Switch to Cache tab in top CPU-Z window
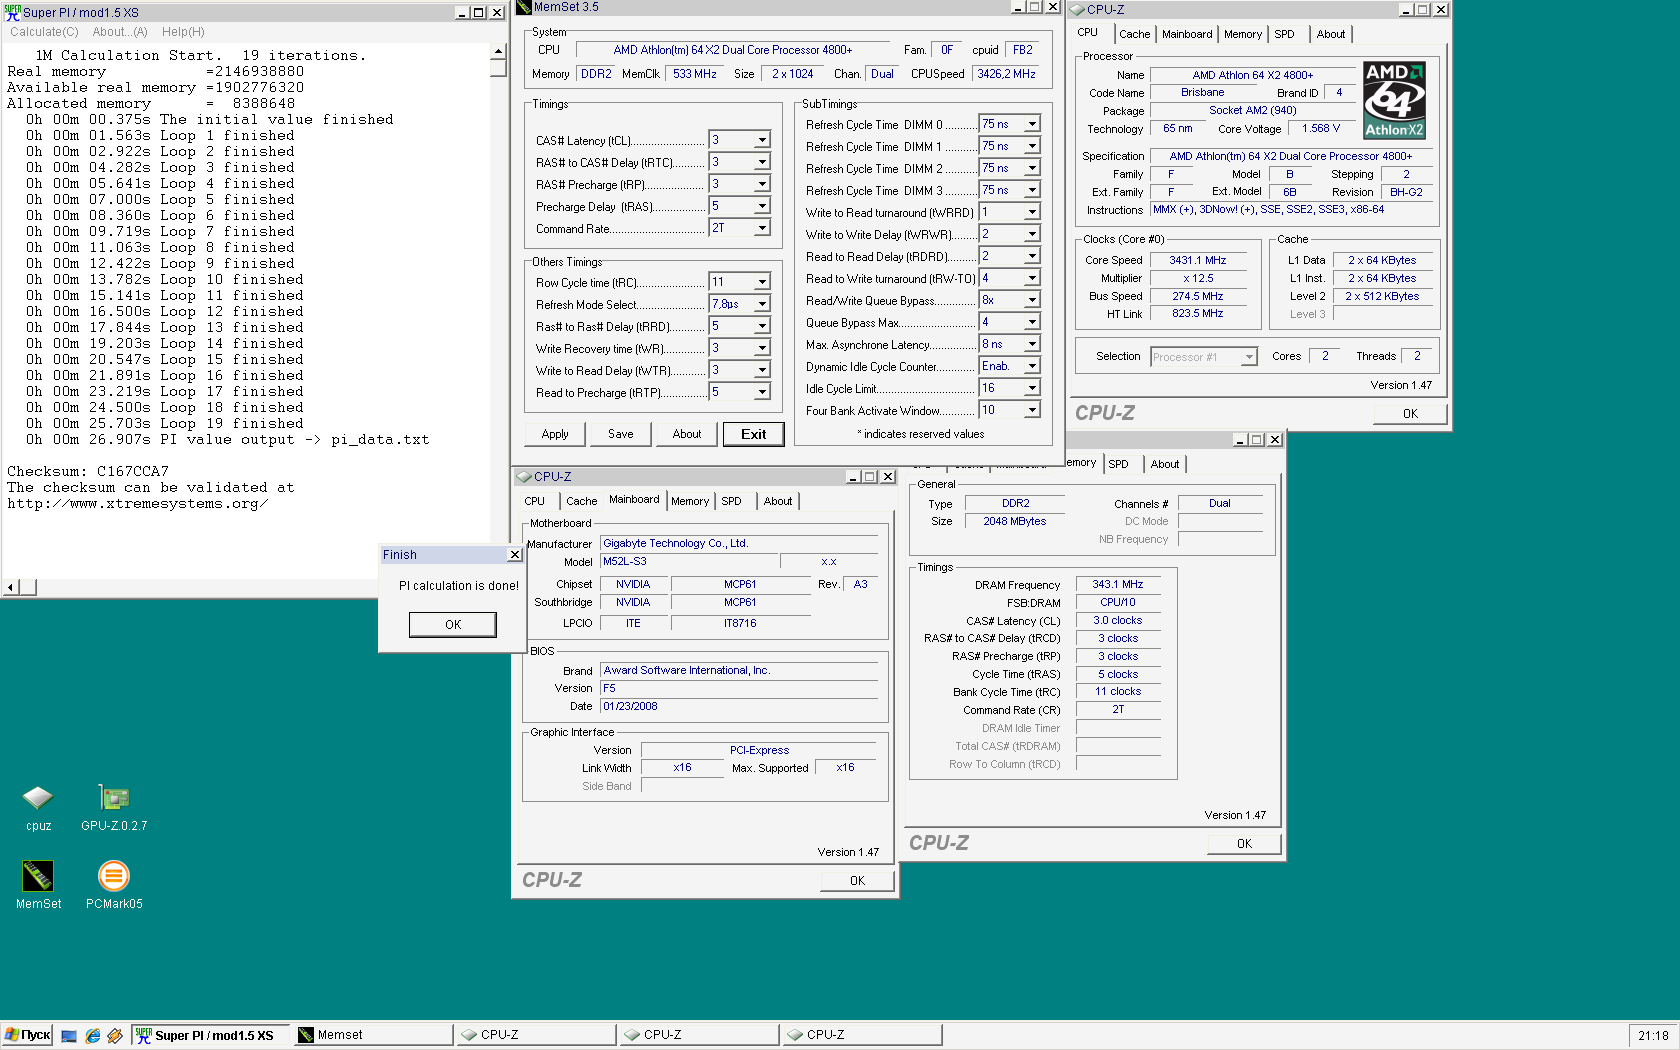 (1134, 34)
